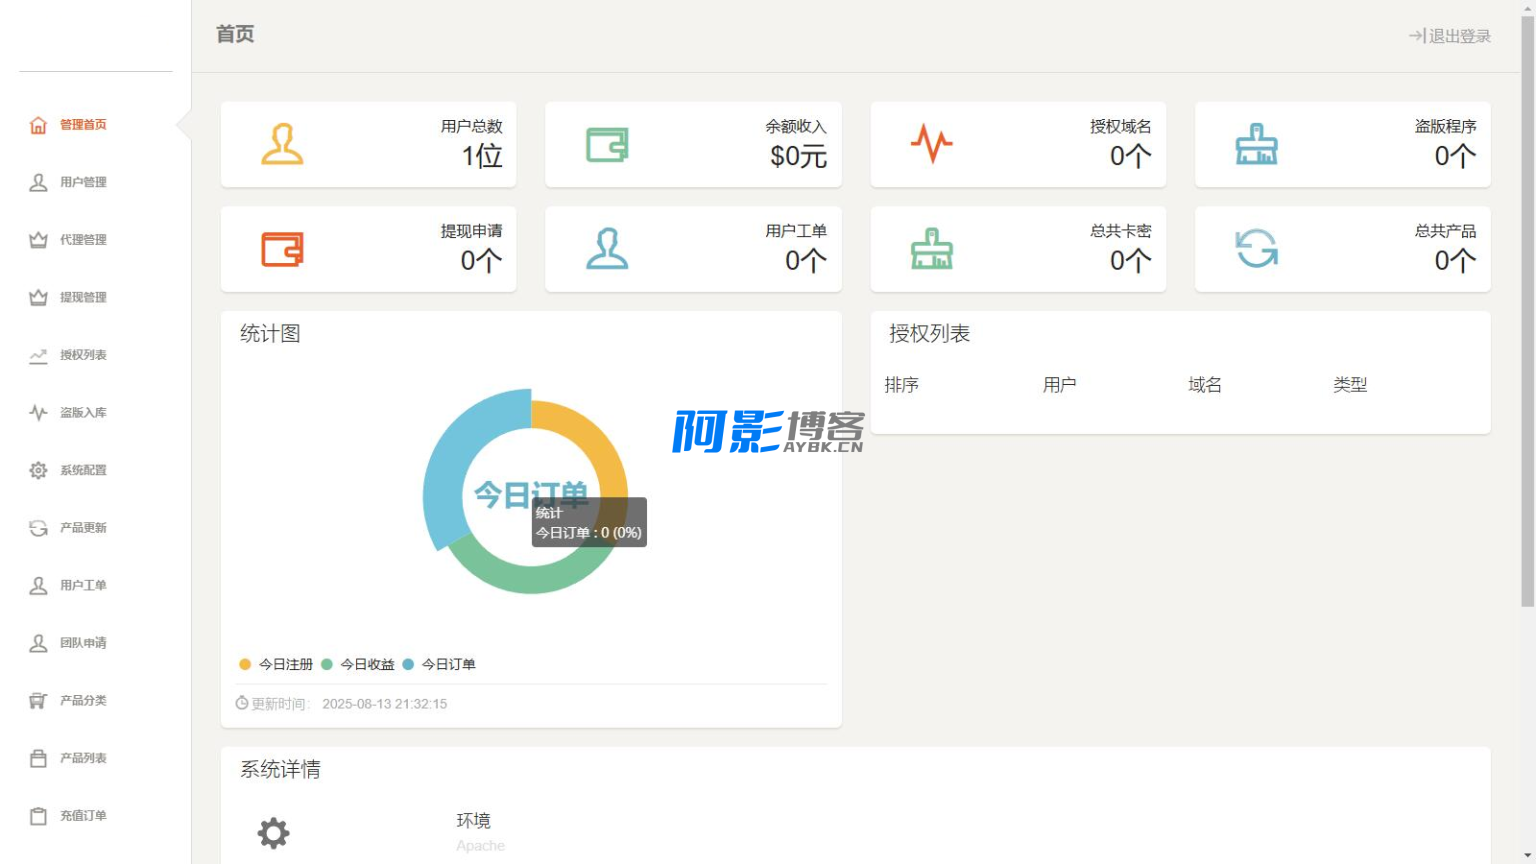The width and height of the screenshot is (1536, 864).
Task: Click the user icon beside 用户管理
Action: (38, 183)
